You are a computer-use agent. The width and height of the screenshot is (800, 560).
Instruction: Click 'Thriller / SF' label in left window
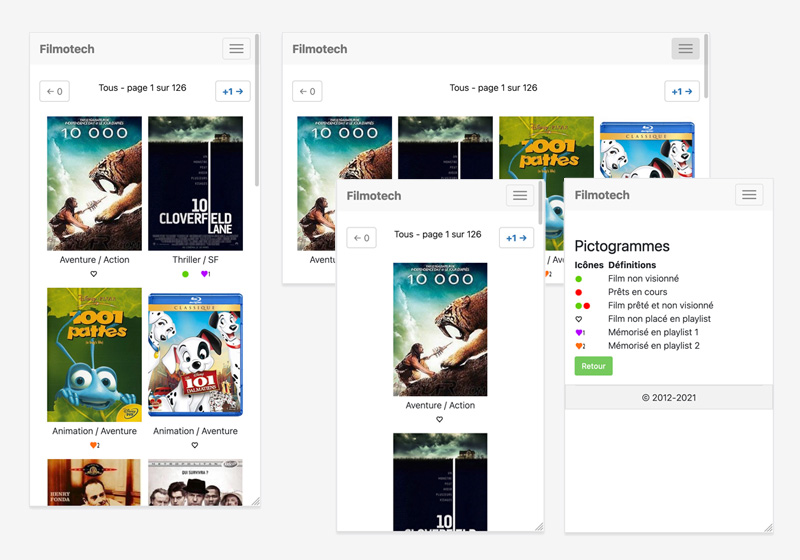[195, 260]
